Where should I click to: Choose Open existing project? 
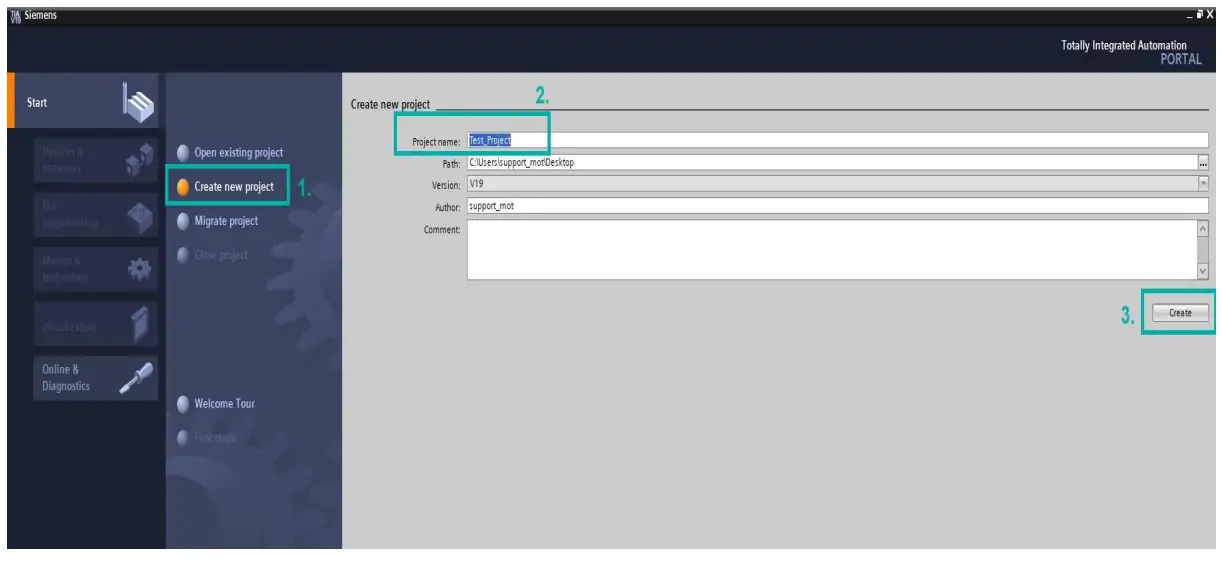[238, 153]
